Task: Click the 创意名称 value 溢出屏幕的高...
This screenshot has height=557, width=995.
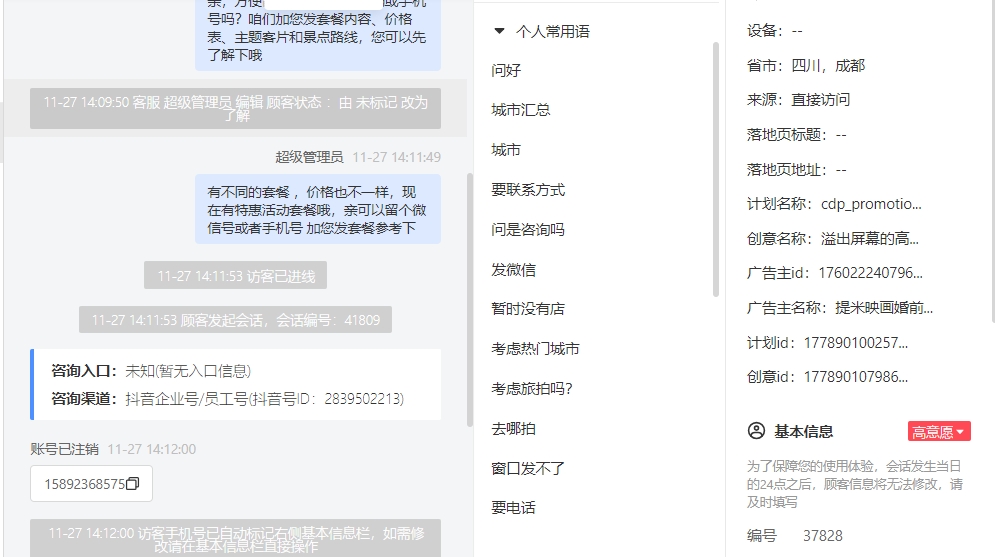Action: [869, 239]
